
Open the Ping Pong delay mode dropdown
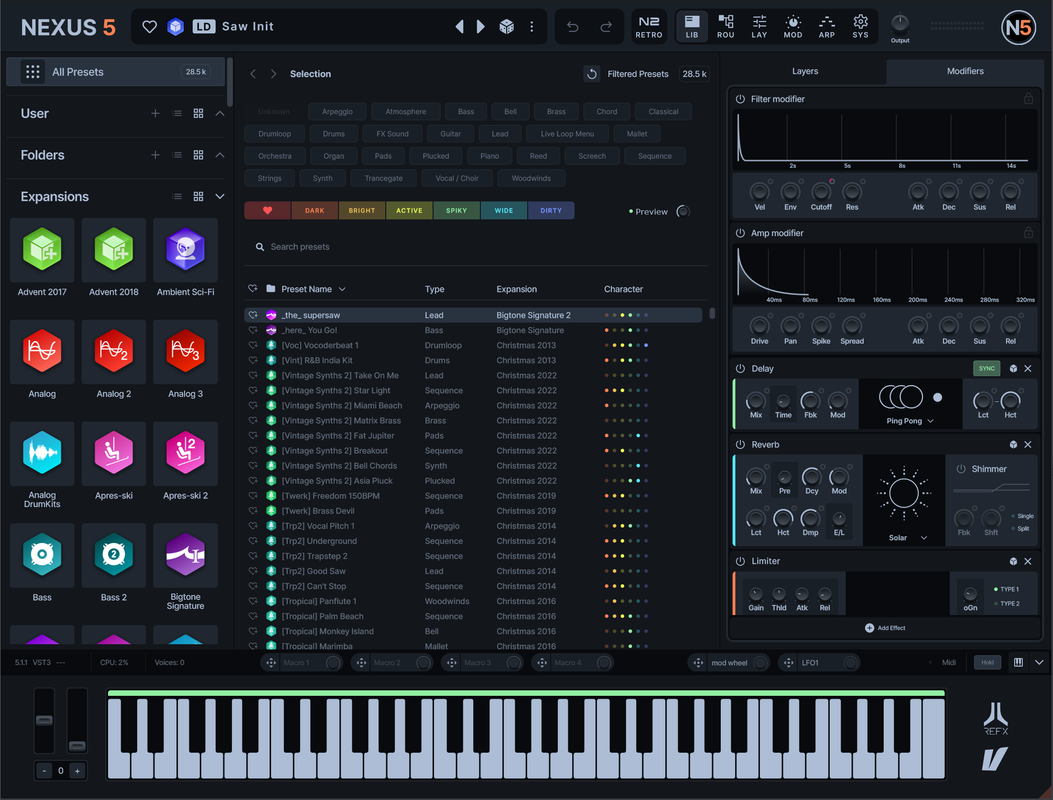tap(910, 421)
